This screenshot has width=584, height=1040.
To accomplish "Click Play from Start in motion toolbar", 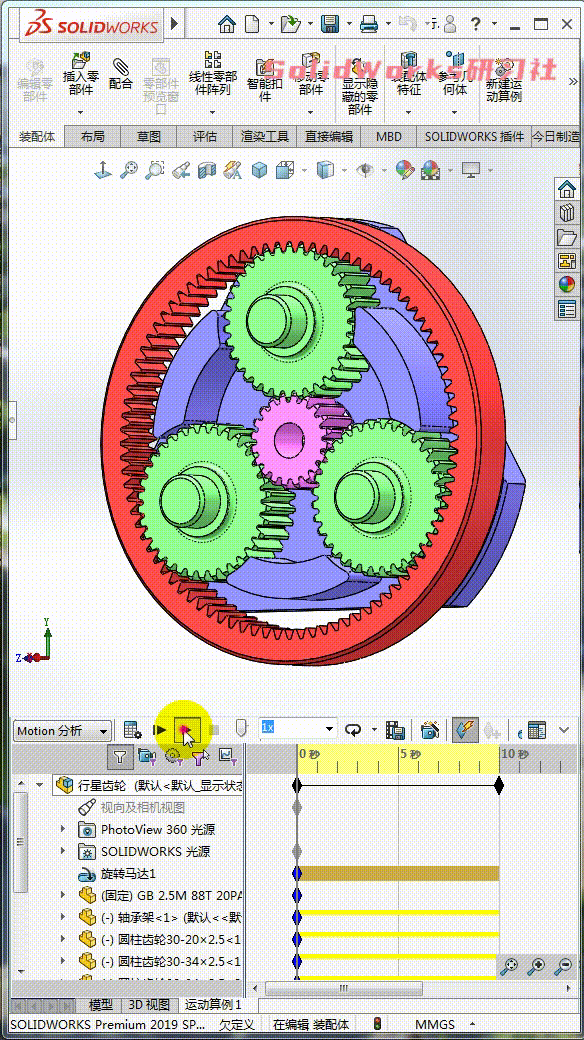I will (x=160, y=730).
